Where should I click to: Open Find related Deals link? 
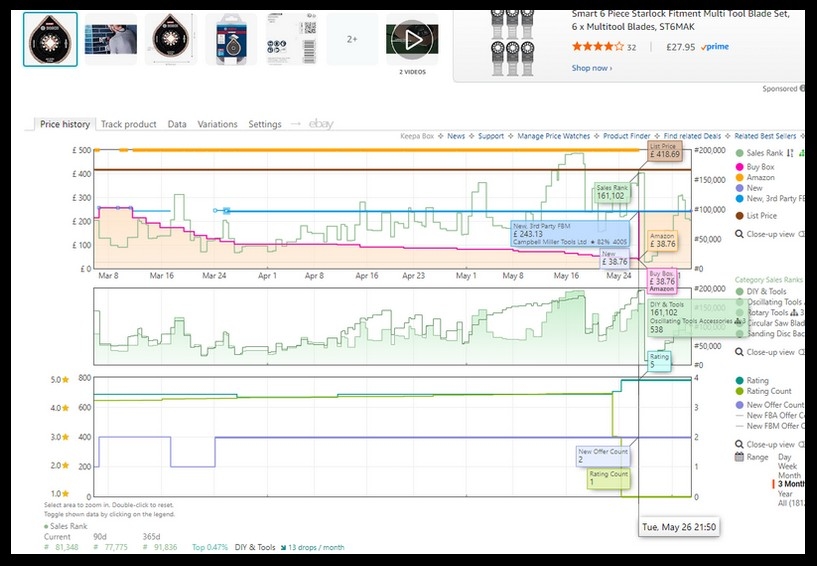pyautogui.click(x=692, y=136)
